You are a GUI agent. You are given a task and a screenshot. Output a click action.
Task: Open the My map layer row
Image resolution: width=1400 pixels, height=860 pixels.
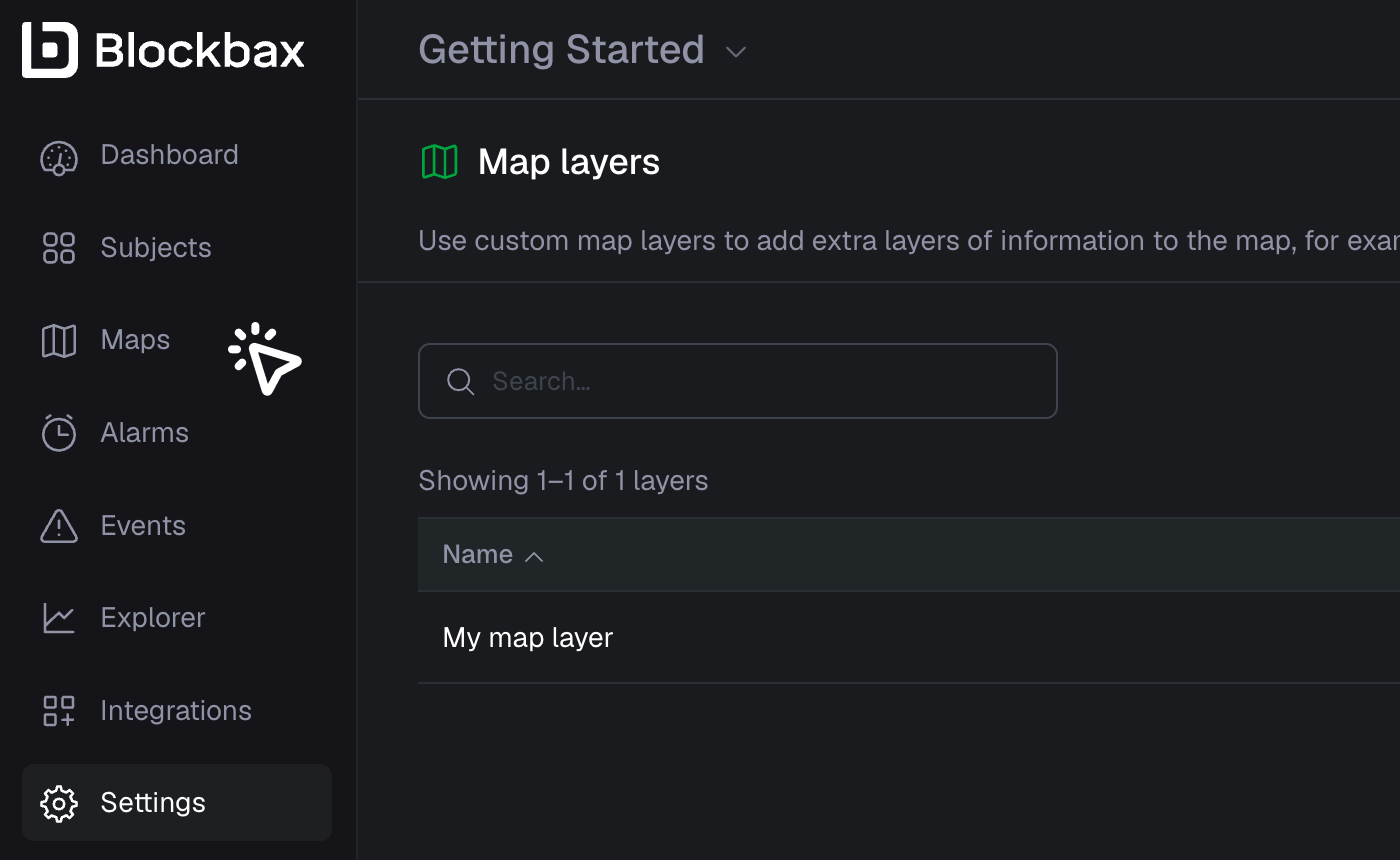(x=909, y=638)
